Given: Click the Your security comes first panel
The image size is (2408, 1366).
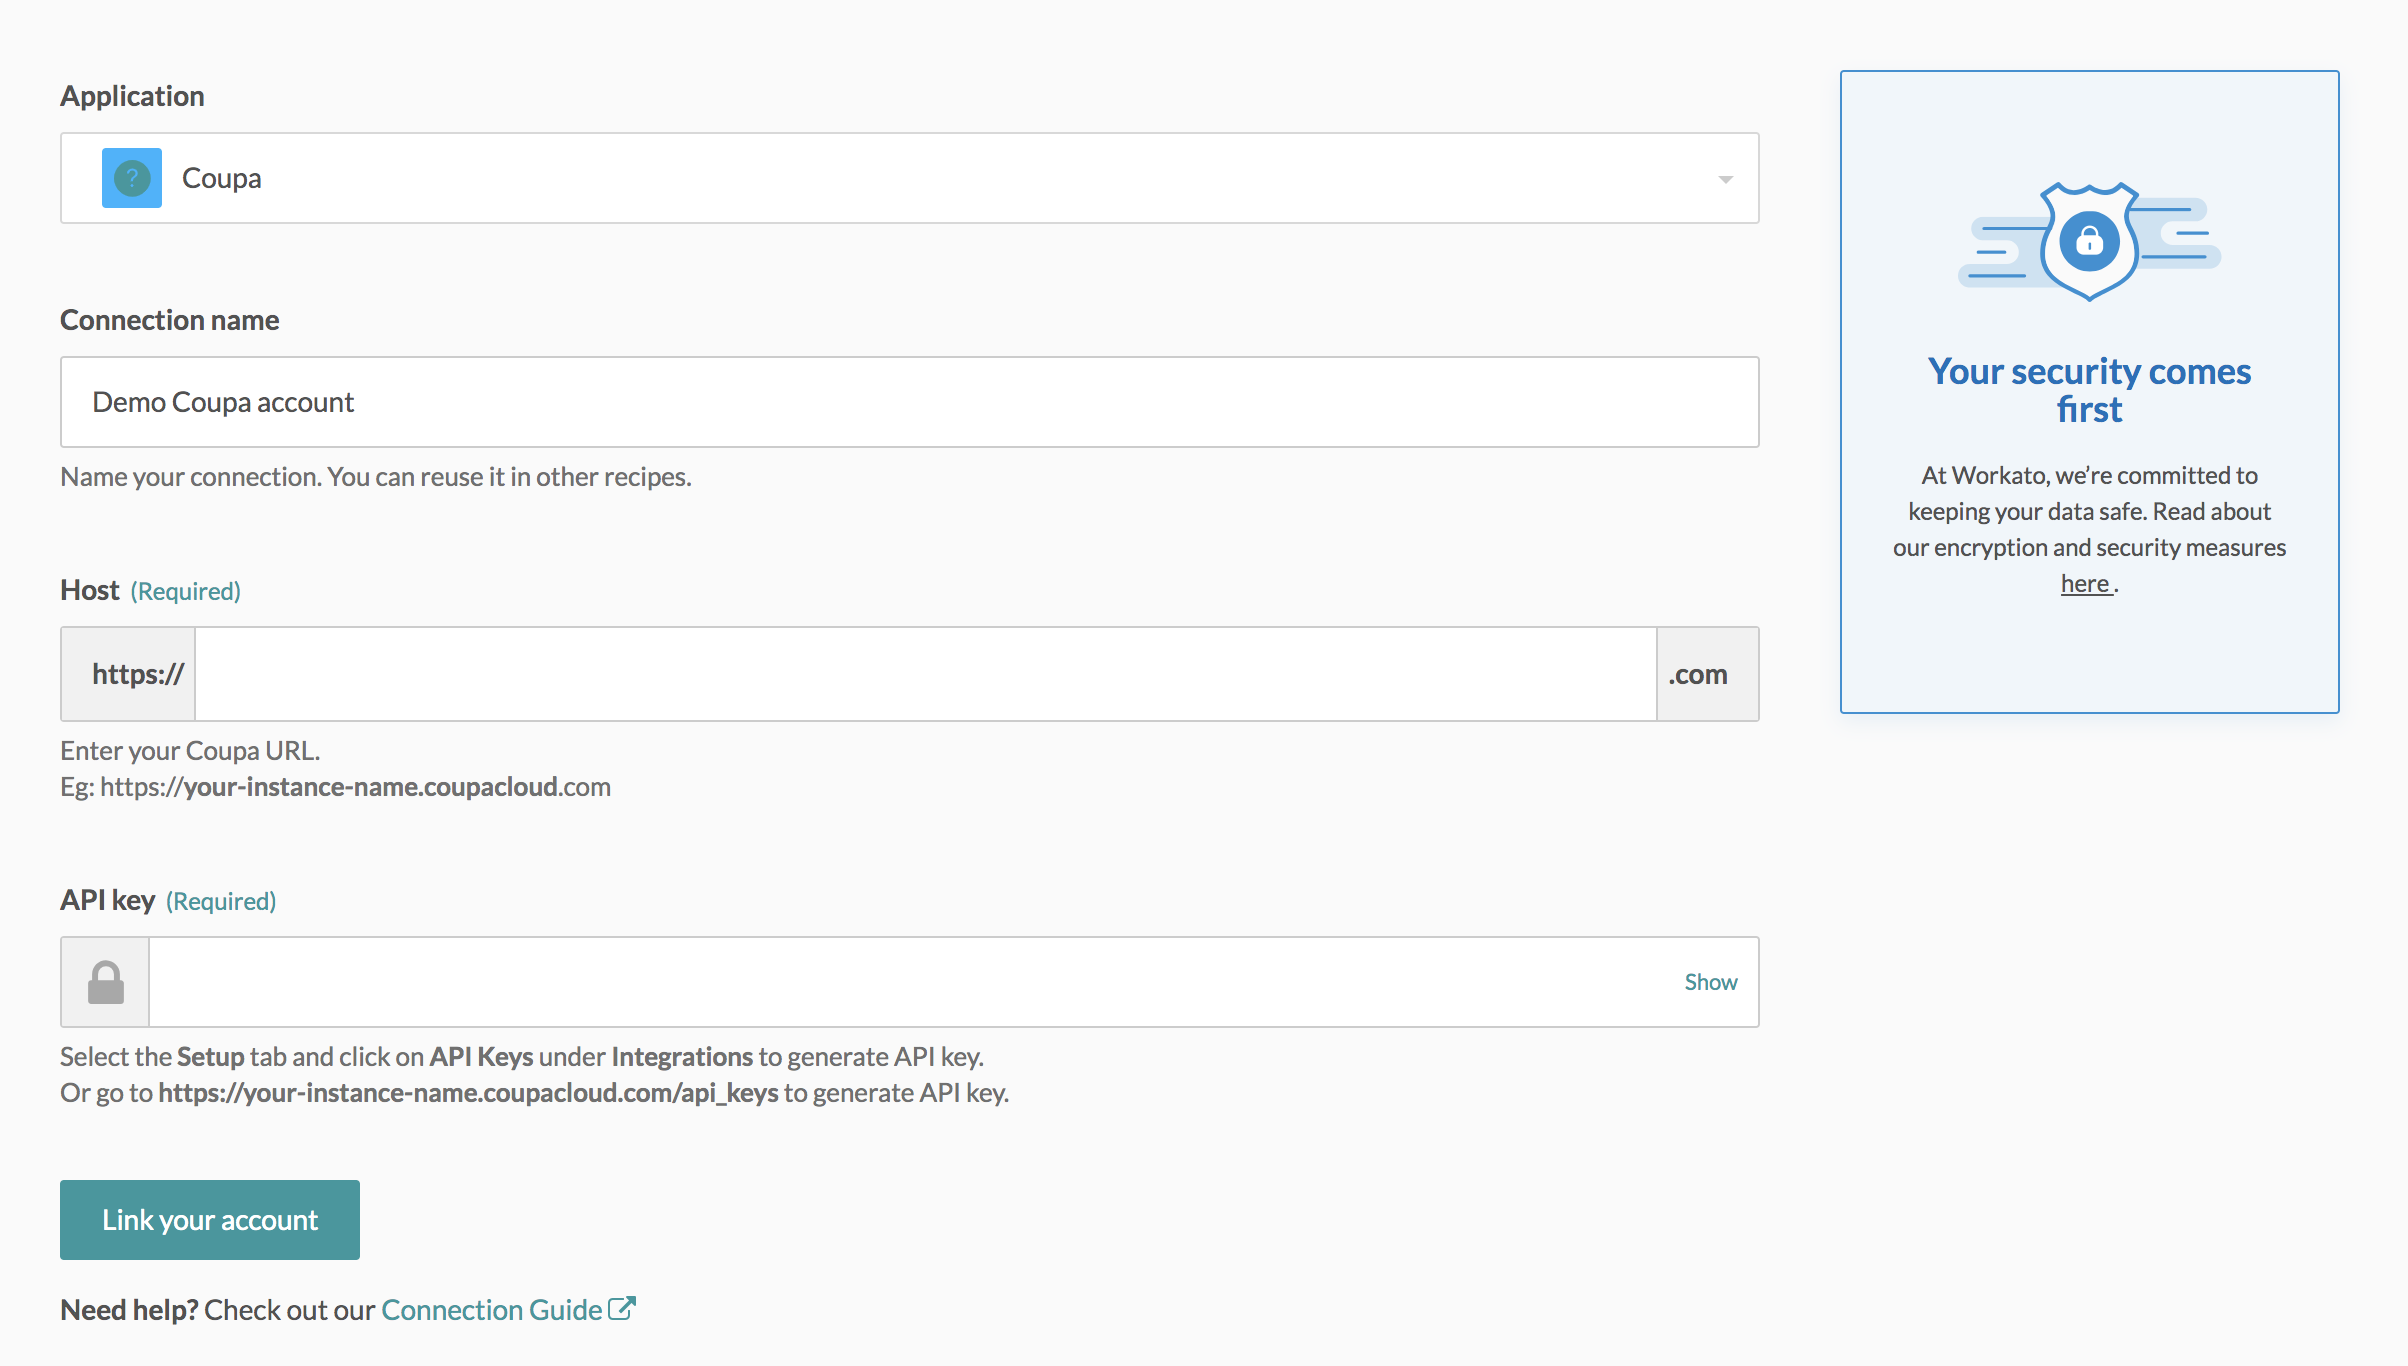Looking at the screenshot, I should pyautogui.click(x=2089, y=390).
